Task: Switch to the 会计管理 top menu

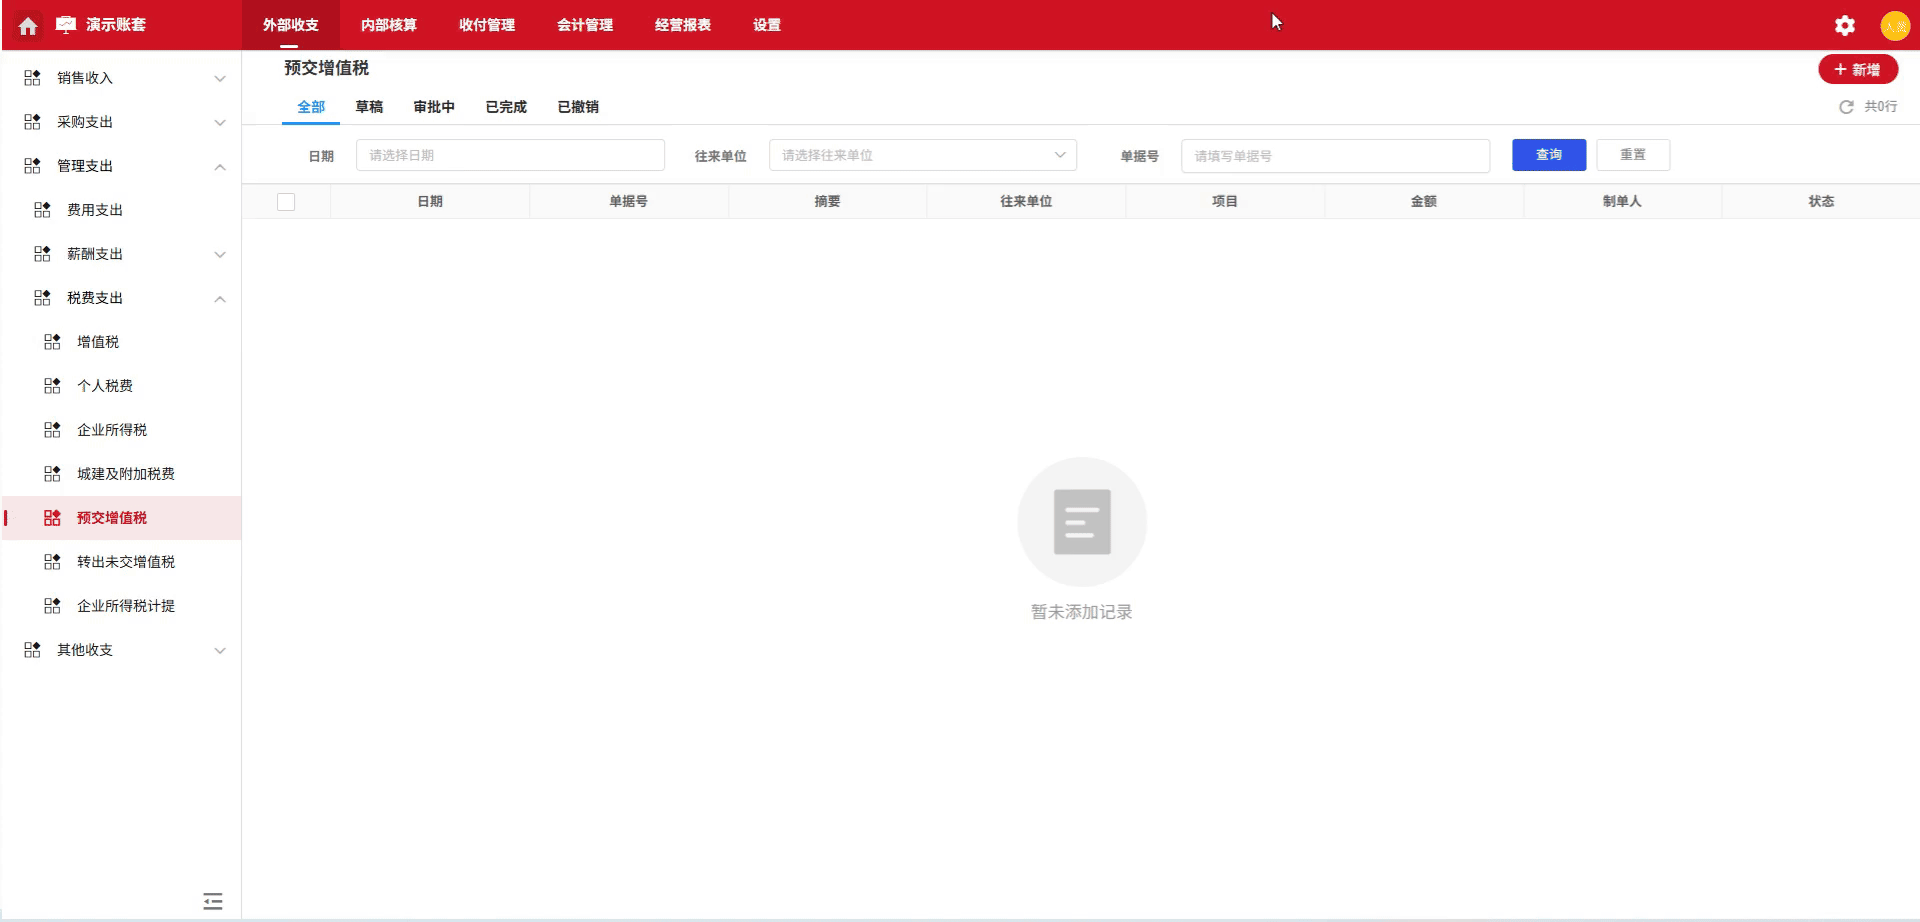Action: [585, 25]
